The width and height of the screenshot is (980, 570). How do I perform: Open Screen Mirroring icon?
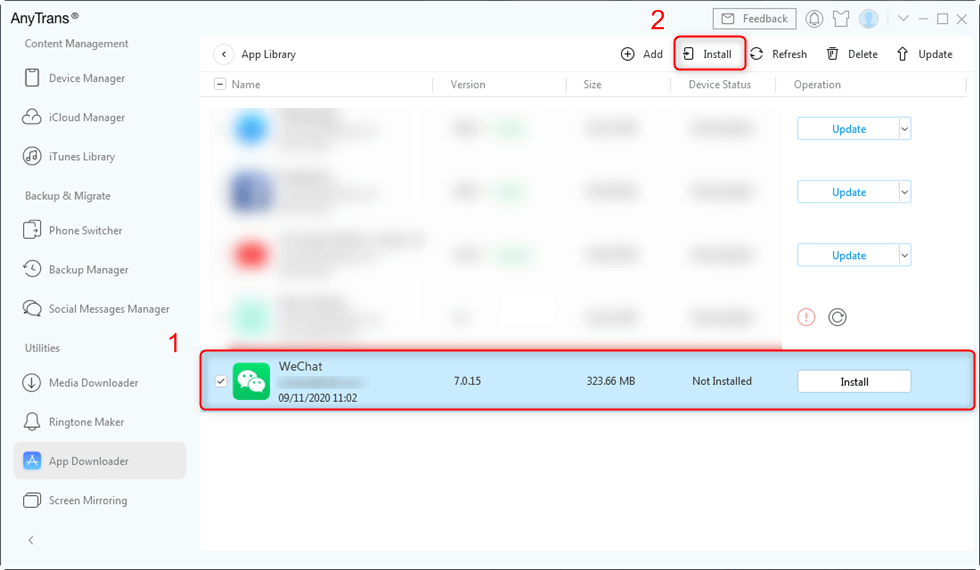32,500
